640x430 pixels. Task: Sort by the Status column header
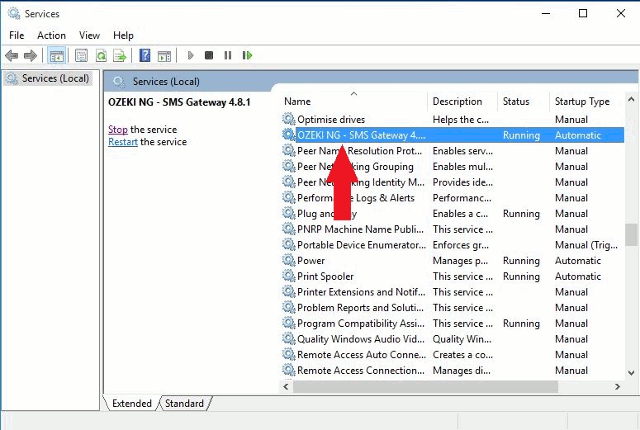pyautogui.click(x=524, y=101)
